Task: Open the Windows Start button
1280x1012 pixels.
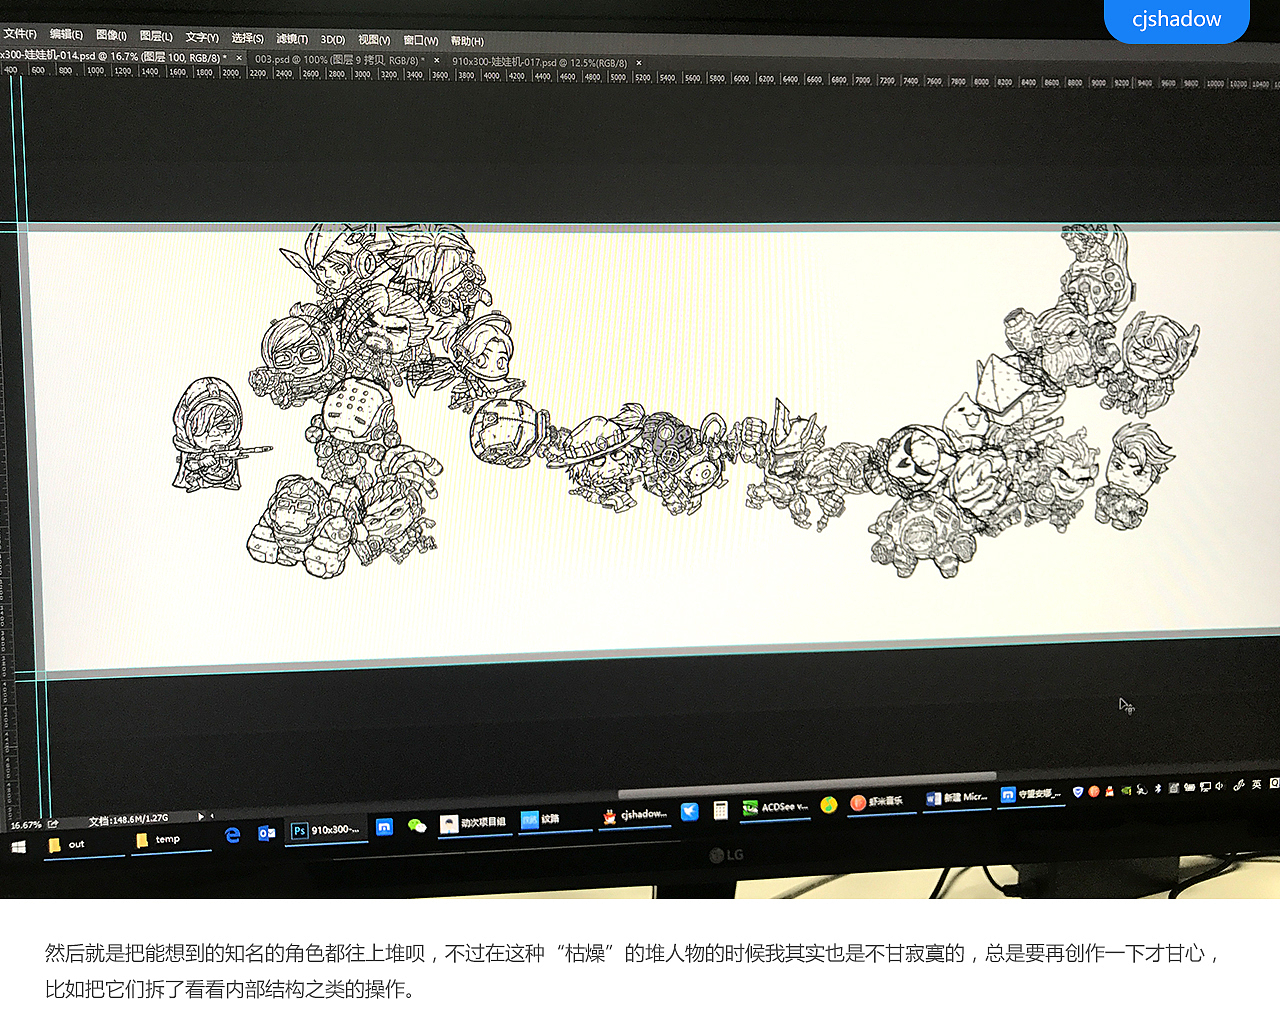Action: pyautogui.click(x=18, y=847)
